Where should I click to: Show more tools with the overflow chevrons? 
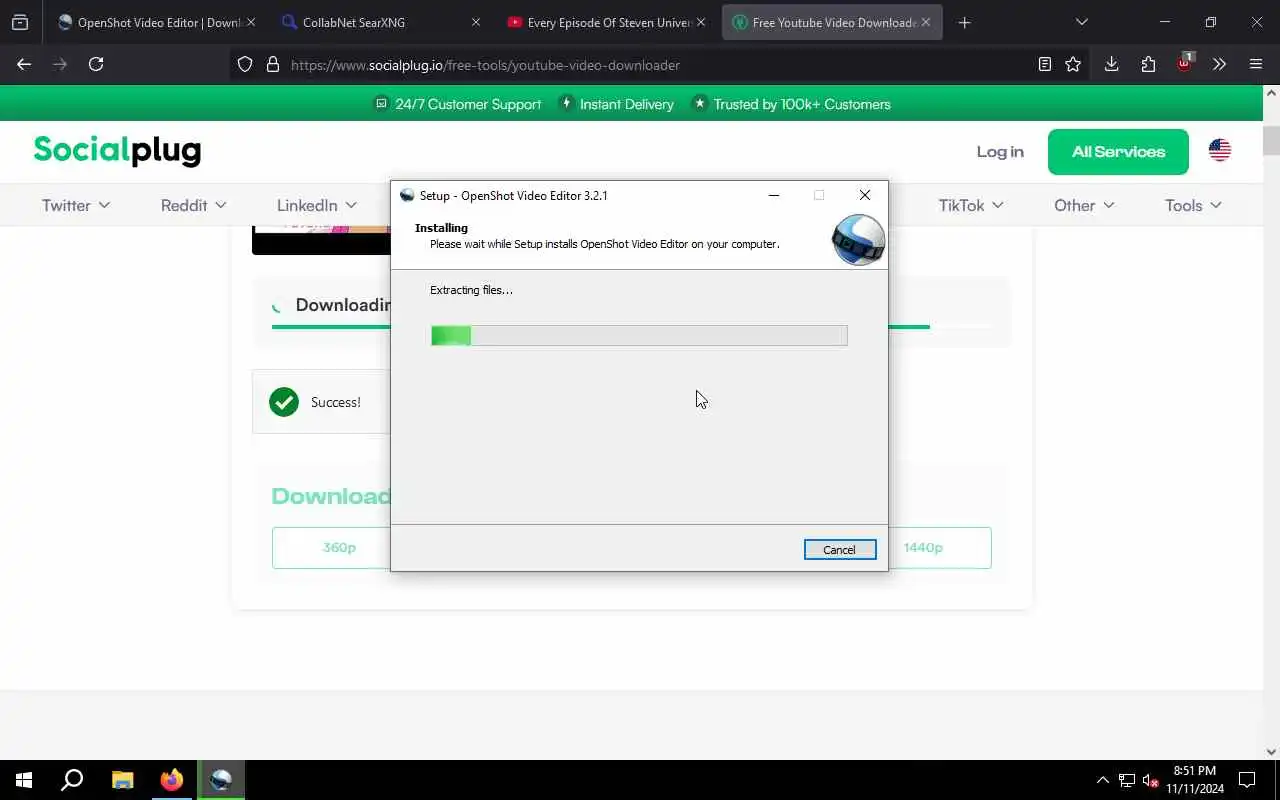click(x=1219, y=64)
